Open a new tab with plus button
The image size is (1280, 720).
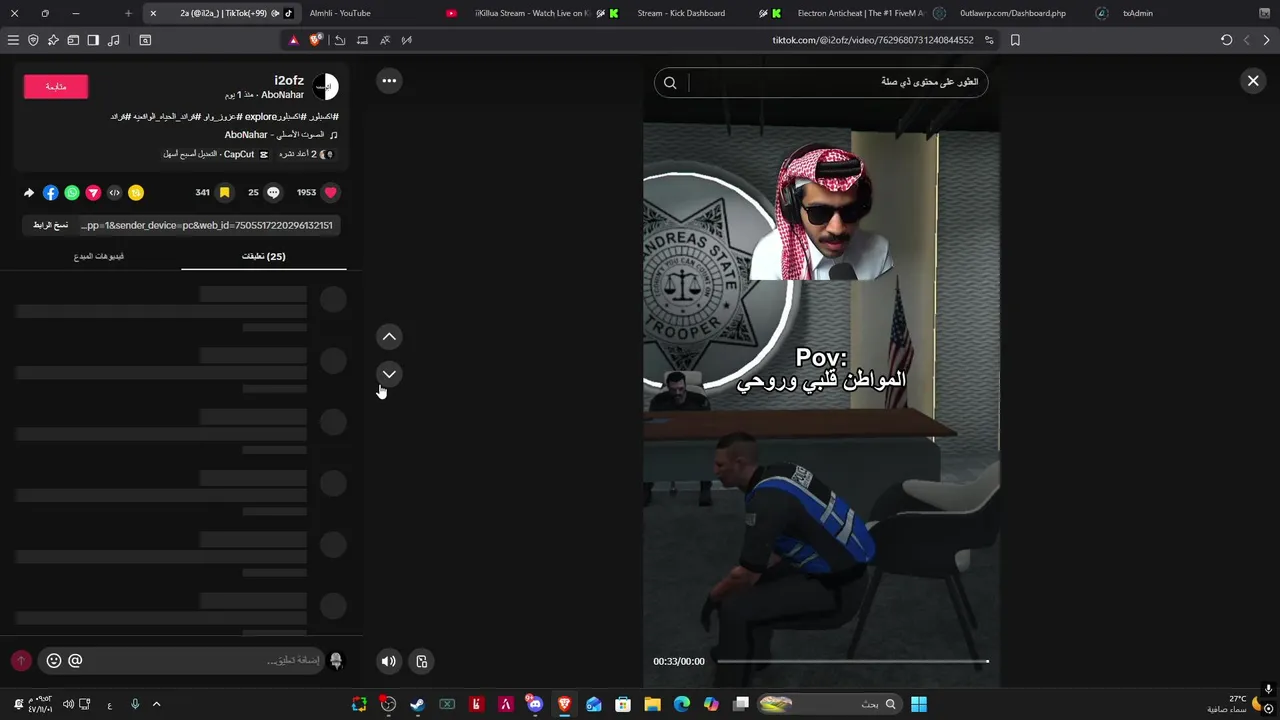[128, 13]
